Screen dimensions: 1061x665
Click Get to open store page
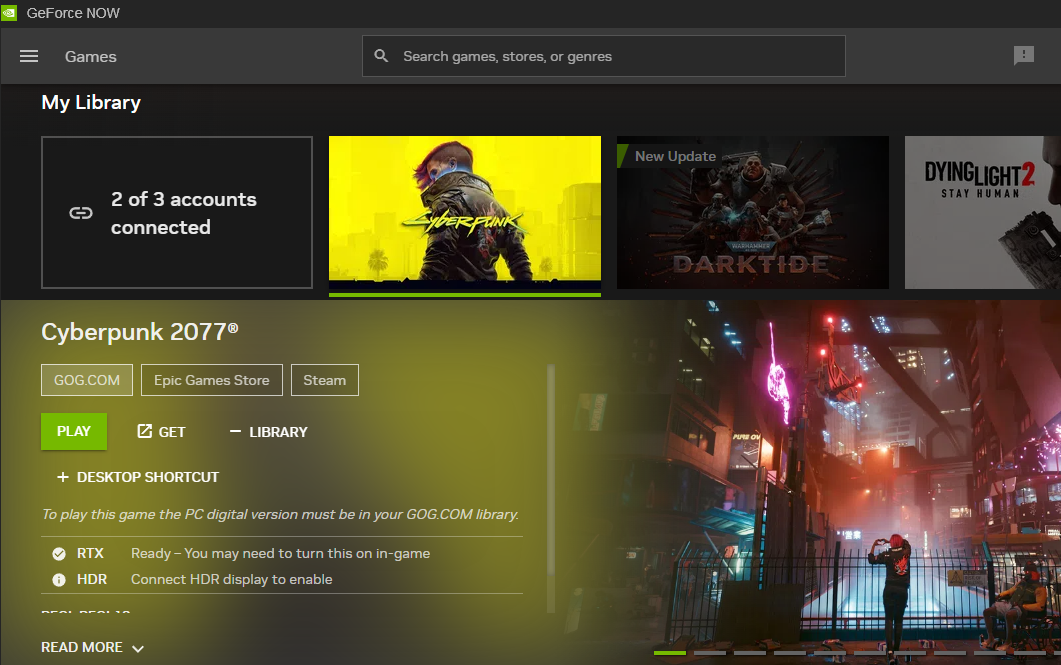tap(161, 431)
